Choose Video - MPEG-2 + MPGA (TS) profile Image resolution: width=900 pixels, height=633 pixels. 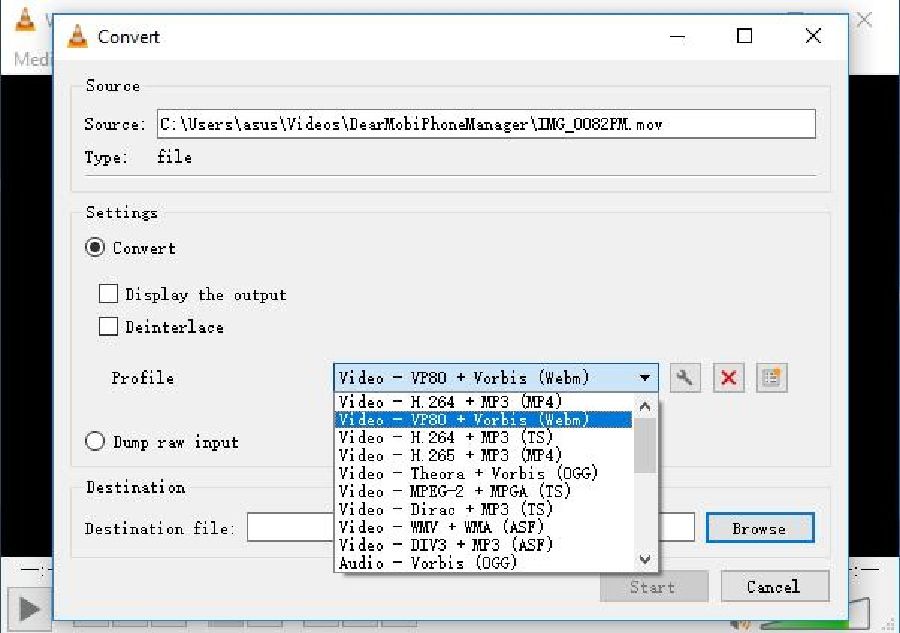[x=483, y=491]
